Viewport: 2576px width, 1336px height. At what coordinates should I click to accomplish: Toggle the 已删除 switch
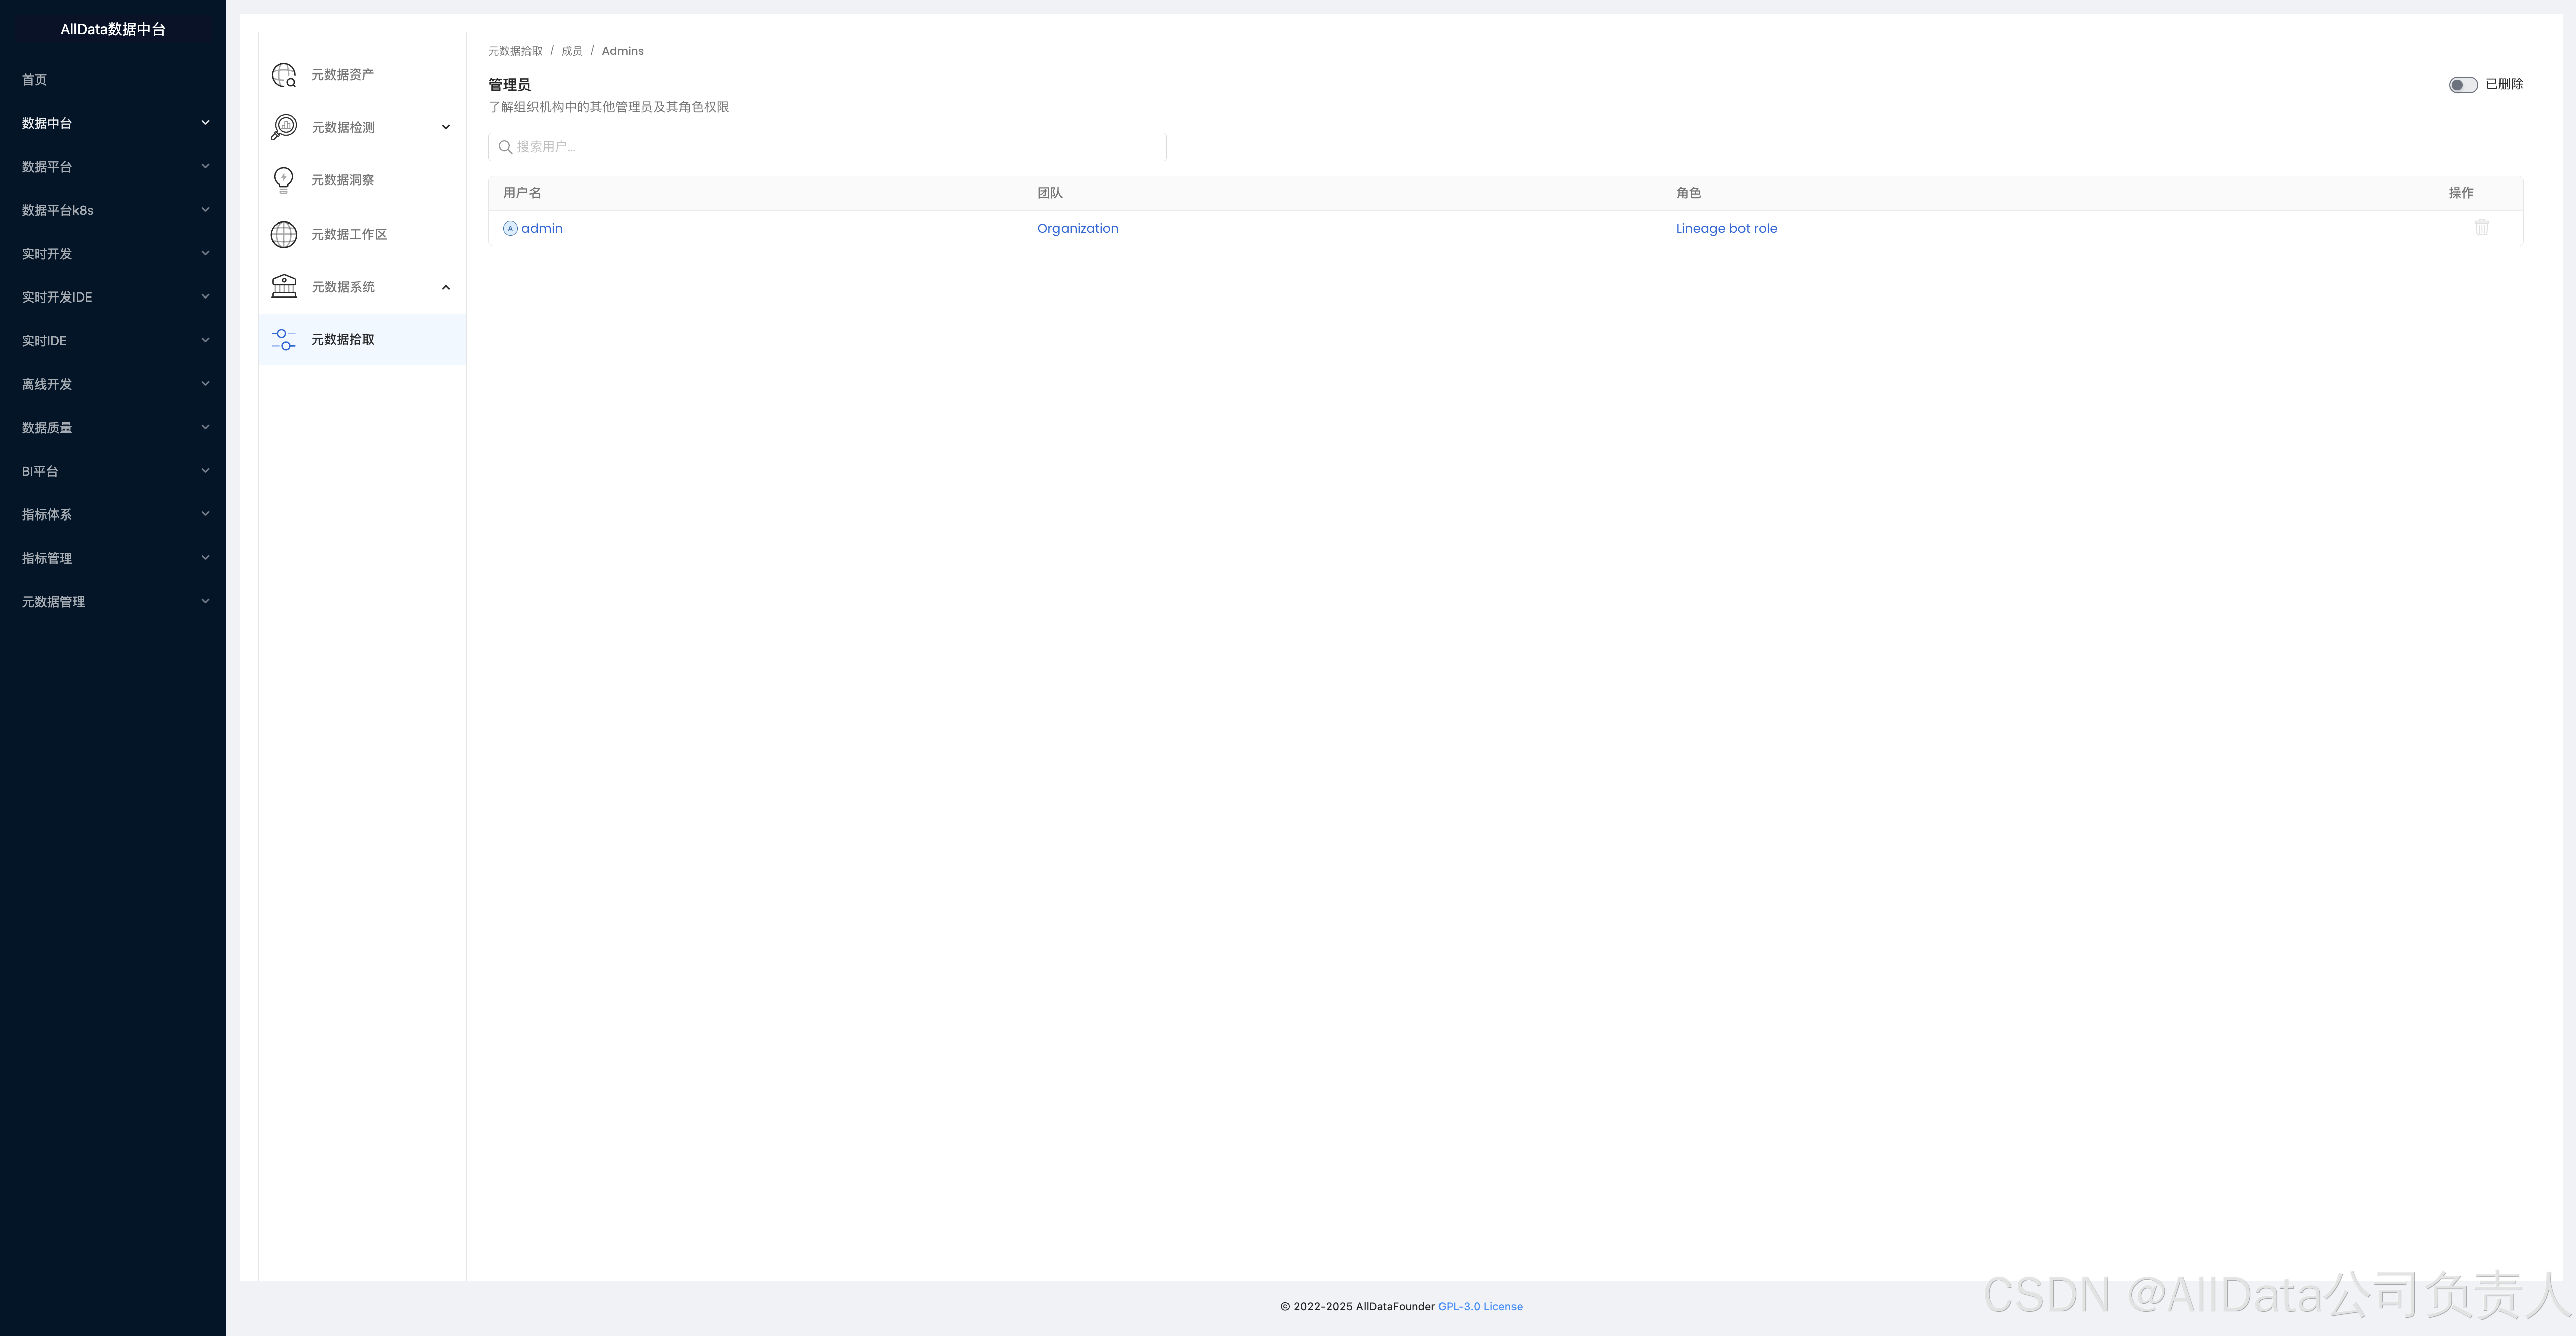(2462, 85)
